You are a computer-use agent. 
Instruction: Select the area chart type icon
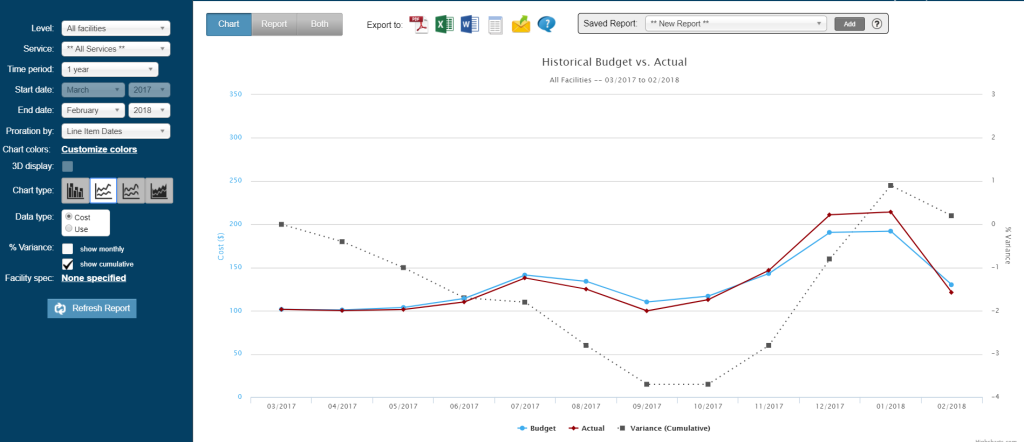click(x=159, y=191)
